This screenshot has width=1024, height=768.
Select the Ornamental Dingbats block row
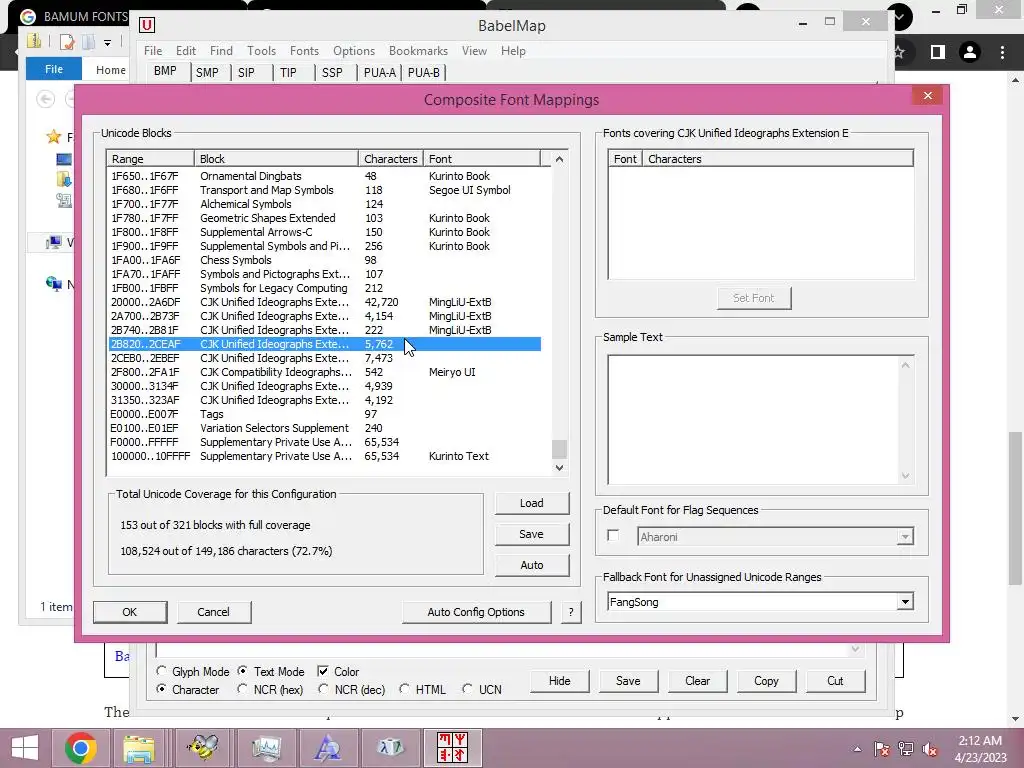click(325, 176)
